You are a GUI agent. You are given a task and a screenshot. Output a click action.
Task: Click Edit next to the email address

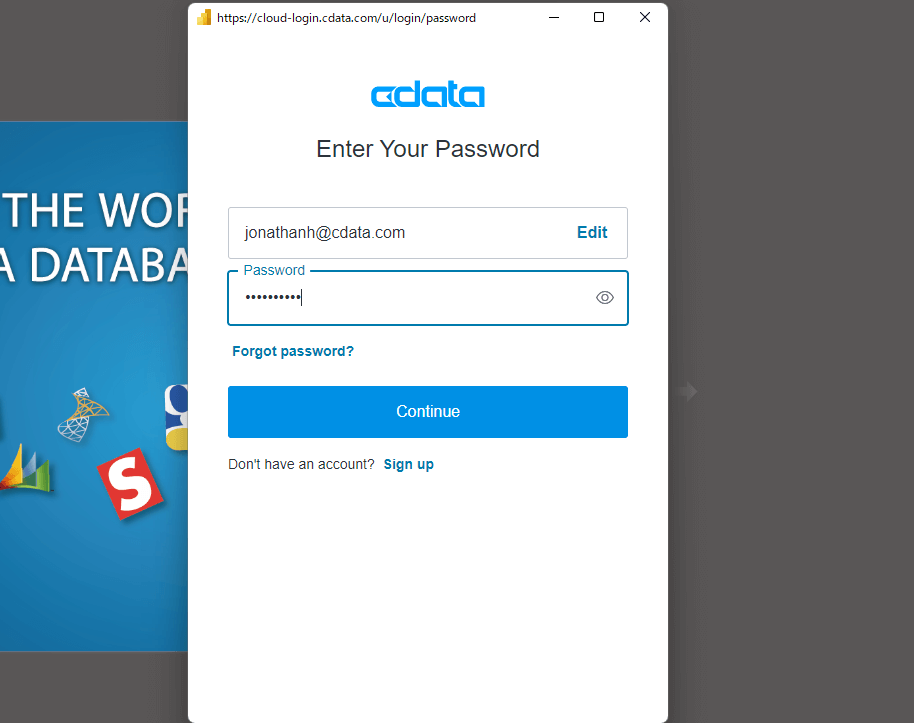pos(592,233)
